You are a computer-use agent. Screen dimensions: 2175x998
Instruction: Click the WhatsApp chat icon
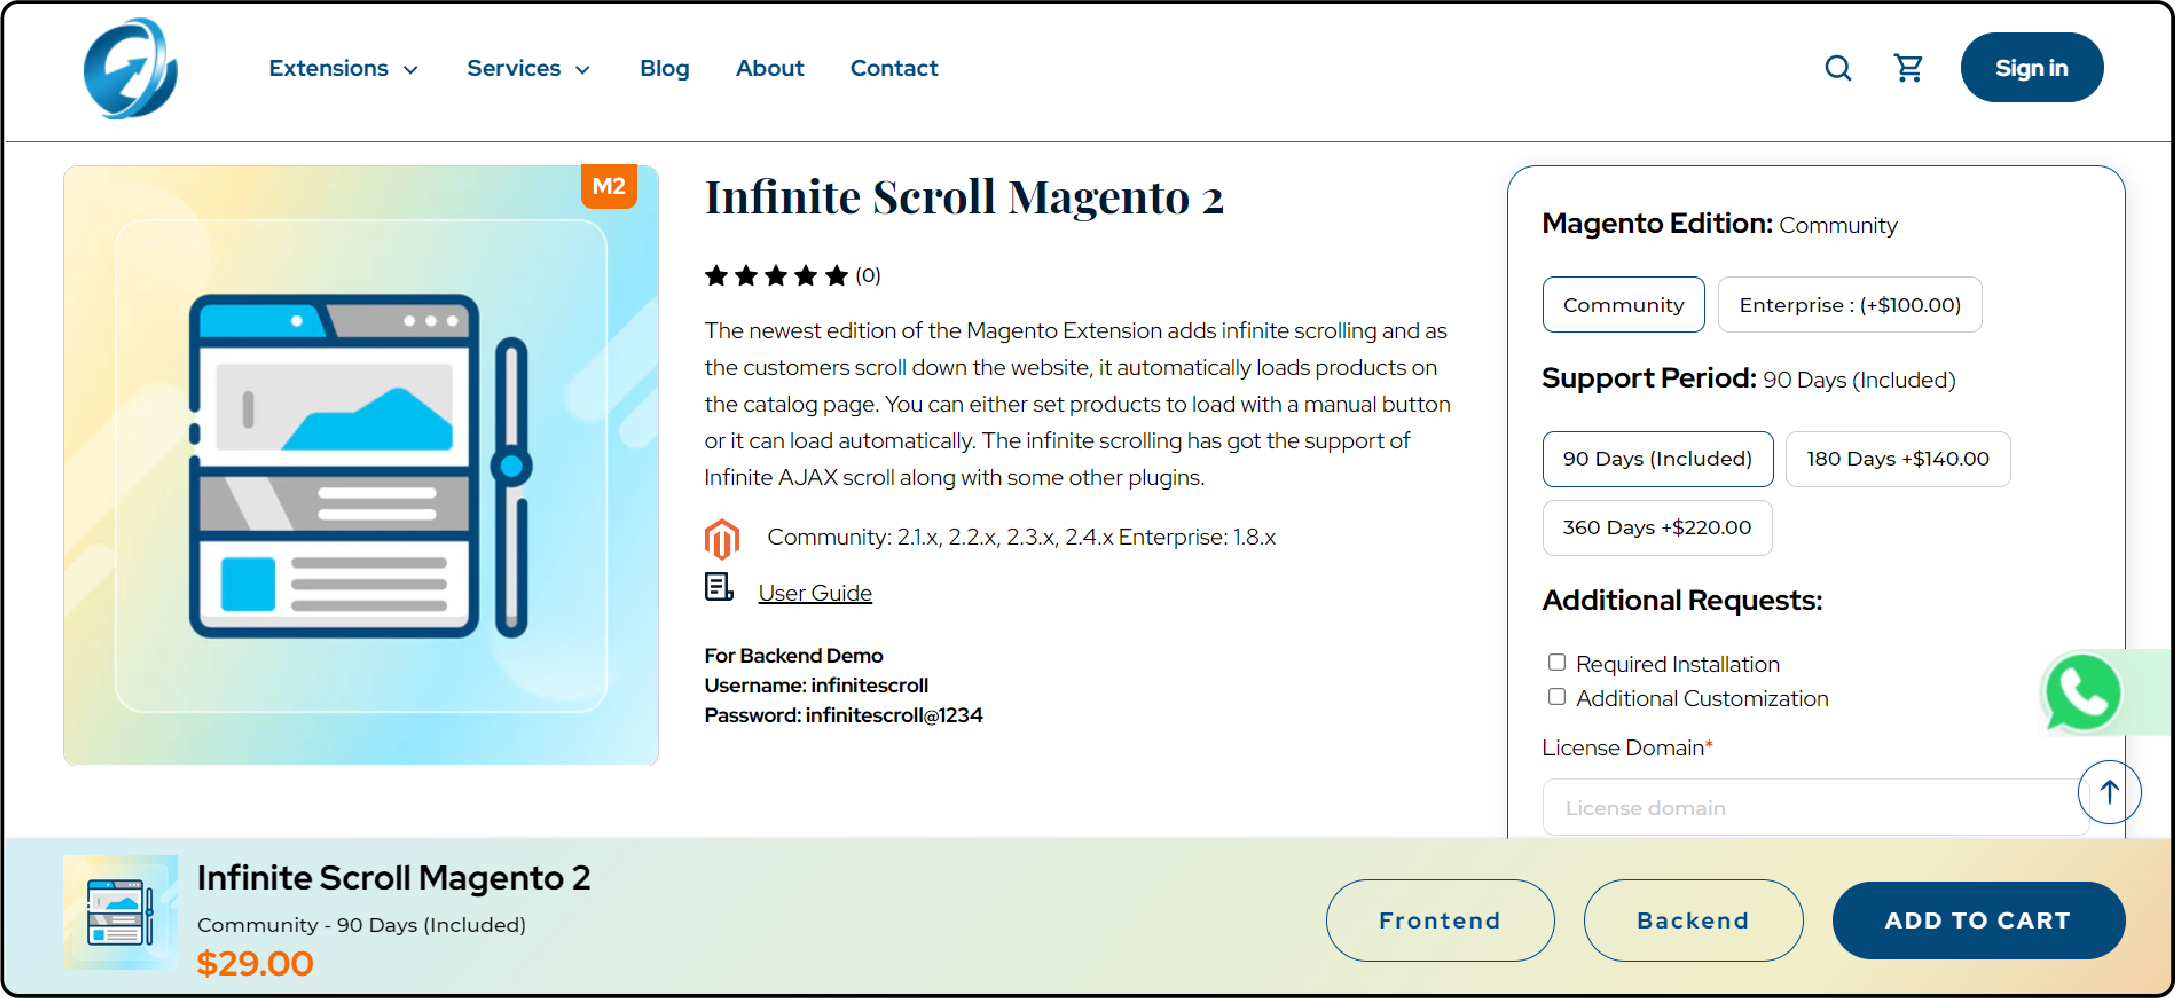[2083, 692]
